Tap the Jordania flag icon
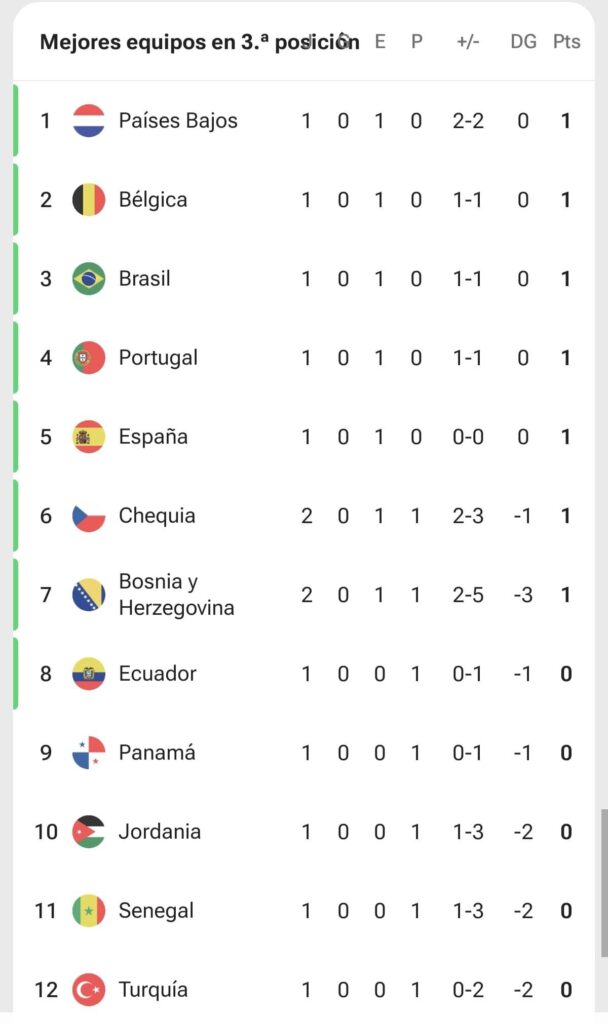This screenshot has width=608, height=1024. pyautogui.click(x=89, y=832)
